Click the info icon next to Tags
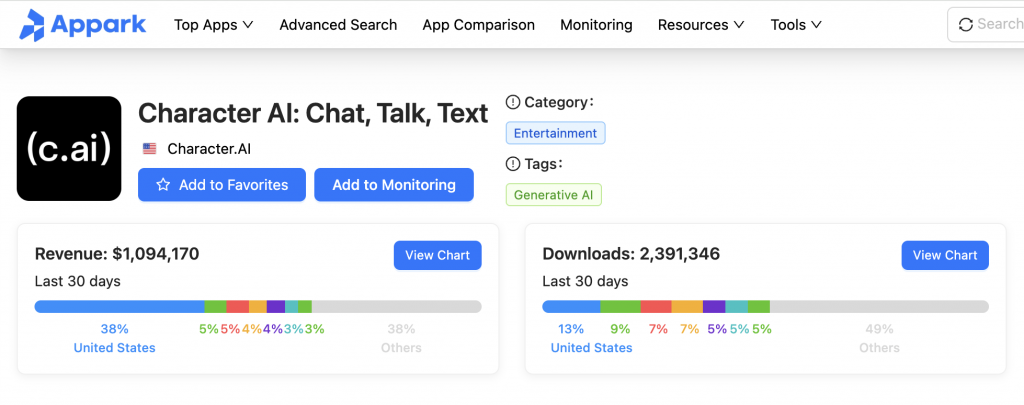Image resolution: width=1024 pixels, height=405 pixels. pyautogui.click(x=513, y=164)
